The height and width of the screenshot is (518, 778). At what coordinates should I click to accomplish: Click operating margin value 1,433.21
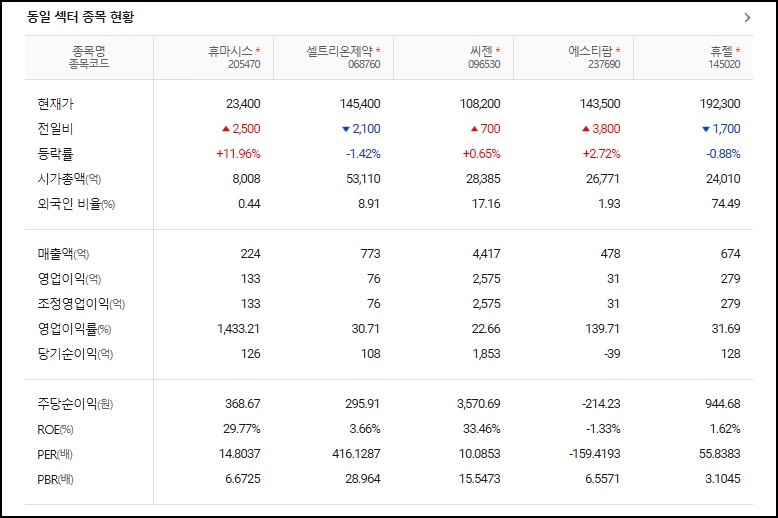point(238,328)
